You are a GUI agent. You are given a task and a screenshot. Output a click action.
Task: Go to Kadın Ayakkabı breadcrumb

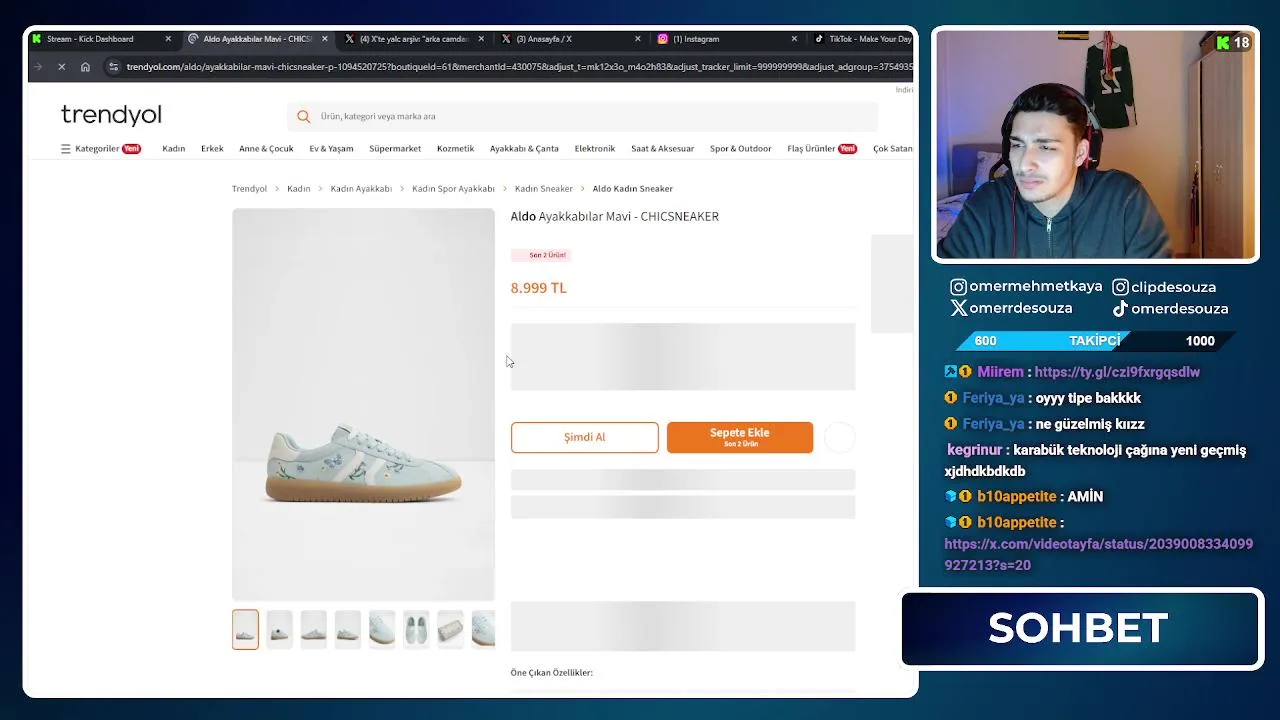[361, 189]
